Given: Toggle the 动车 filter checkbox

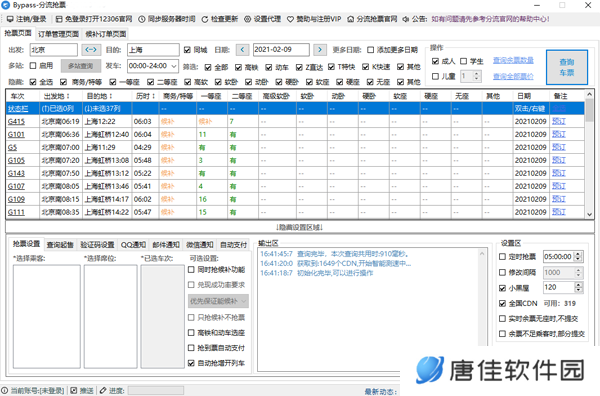Looking at the screenshot, I should (269, 67).
